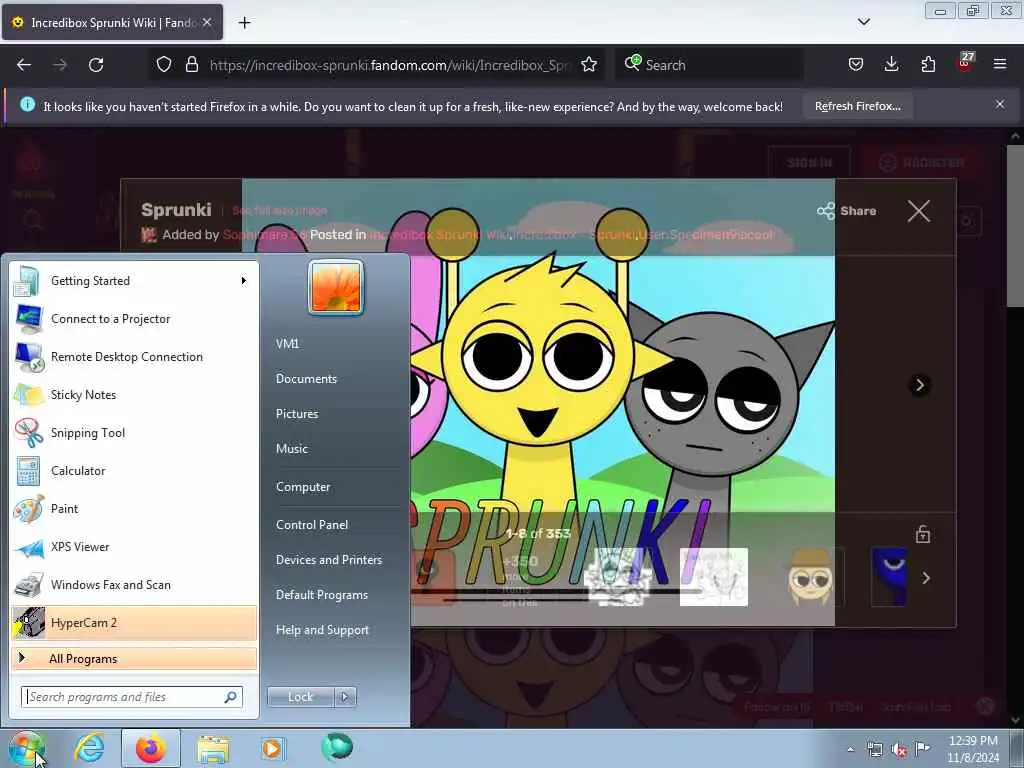
Task: Open Computer from Start menu
Action: click(303, 487)
